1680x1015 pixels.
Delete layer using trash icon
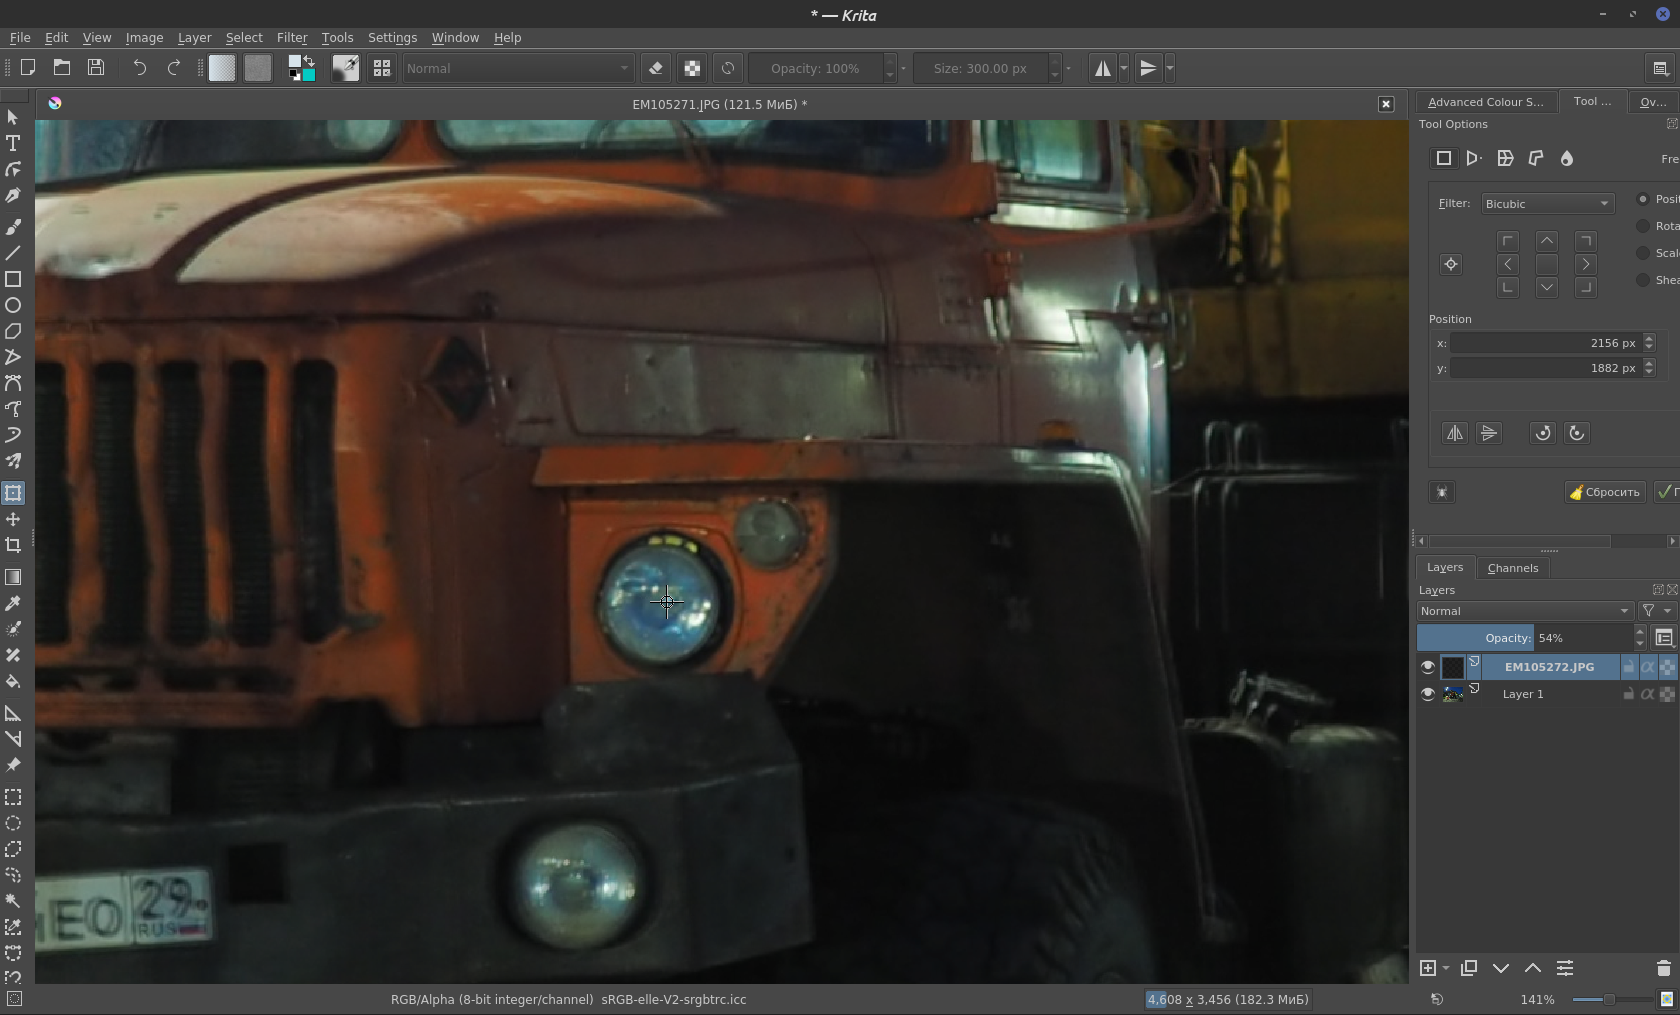point(1663,968)
